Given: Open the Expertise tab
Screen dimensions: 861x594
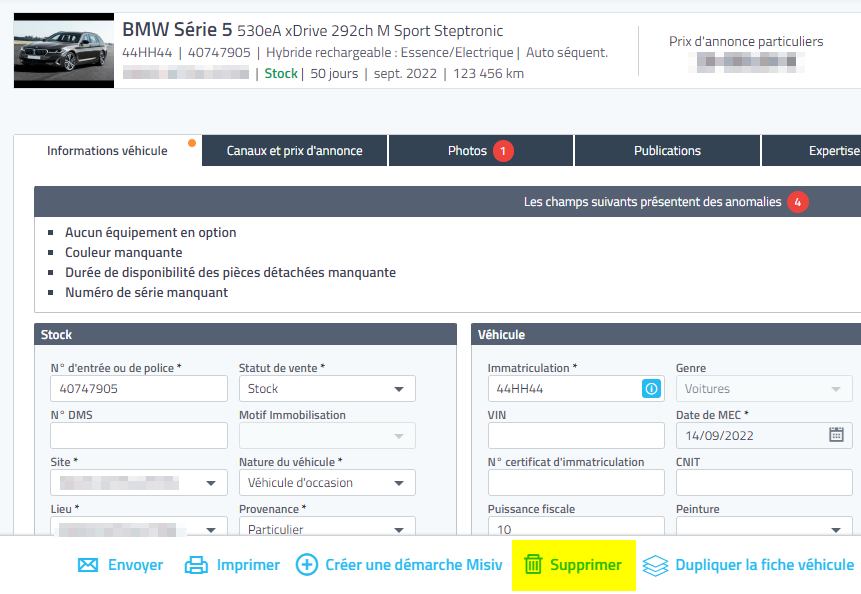Looking at the screenshot, I should pos(812,151).
